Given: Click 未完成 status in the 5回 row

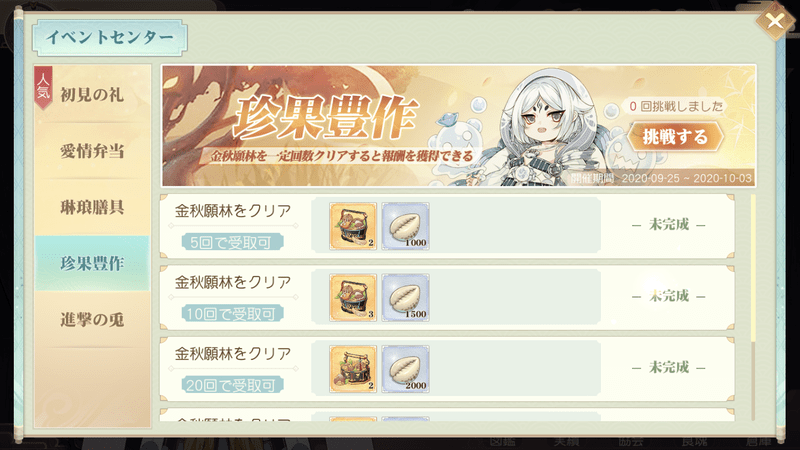Looking at the screenshot, I should tap(669, 224).
